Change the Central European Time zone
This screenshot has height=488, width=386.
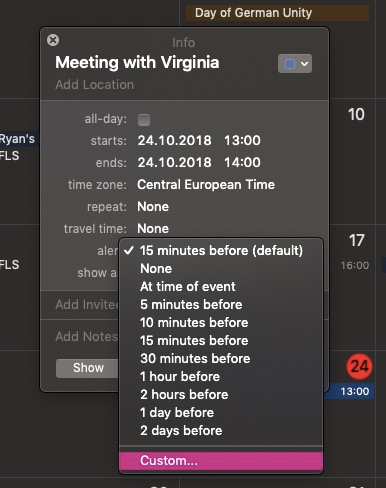(x=206, y=185)
